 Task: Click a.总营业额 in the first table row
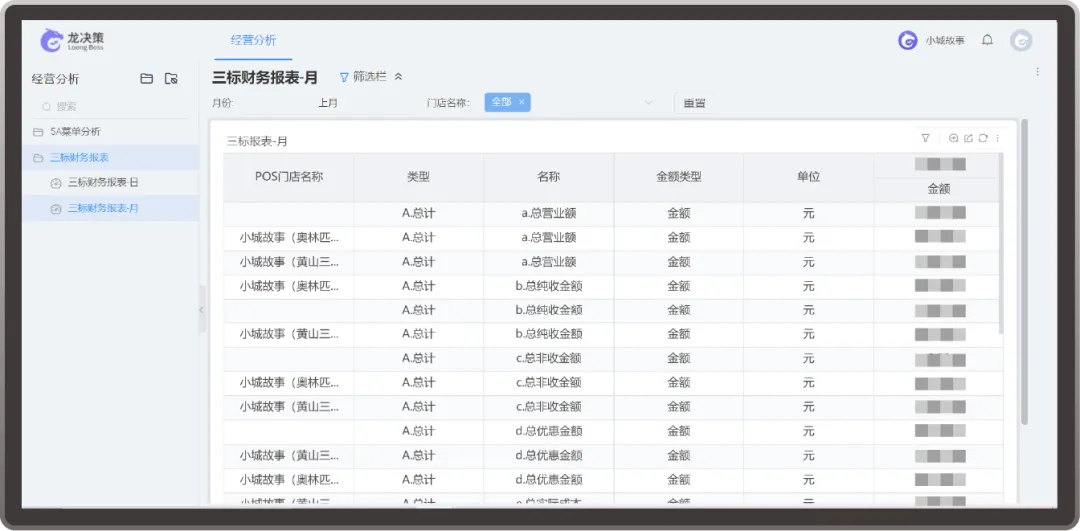tap(548, 214)
